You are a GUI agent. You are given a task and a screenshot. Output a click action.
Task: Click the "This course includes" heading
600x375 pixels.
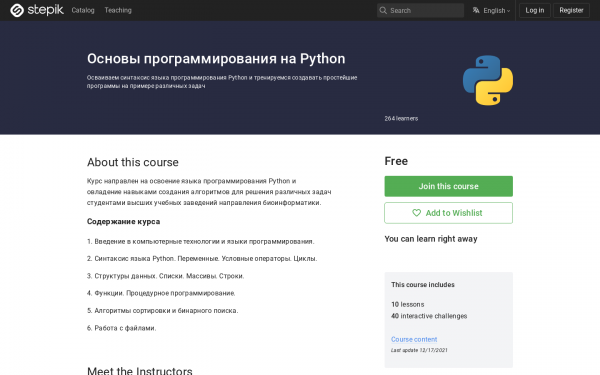pyautogui.click(x=423, y=285)
